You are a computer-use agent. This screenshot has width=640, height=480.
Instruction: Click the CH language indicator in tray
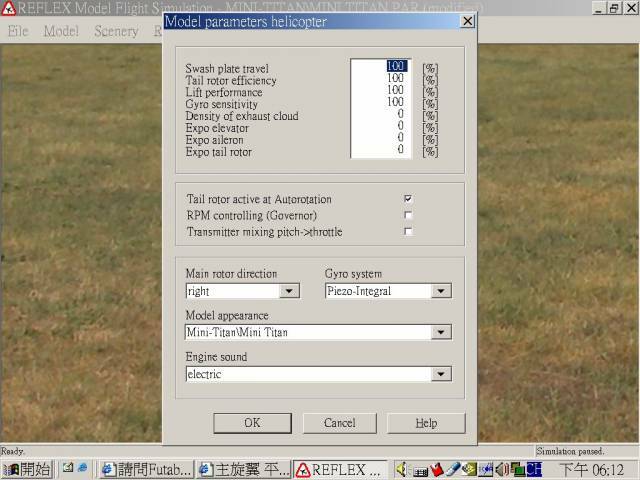534,470
